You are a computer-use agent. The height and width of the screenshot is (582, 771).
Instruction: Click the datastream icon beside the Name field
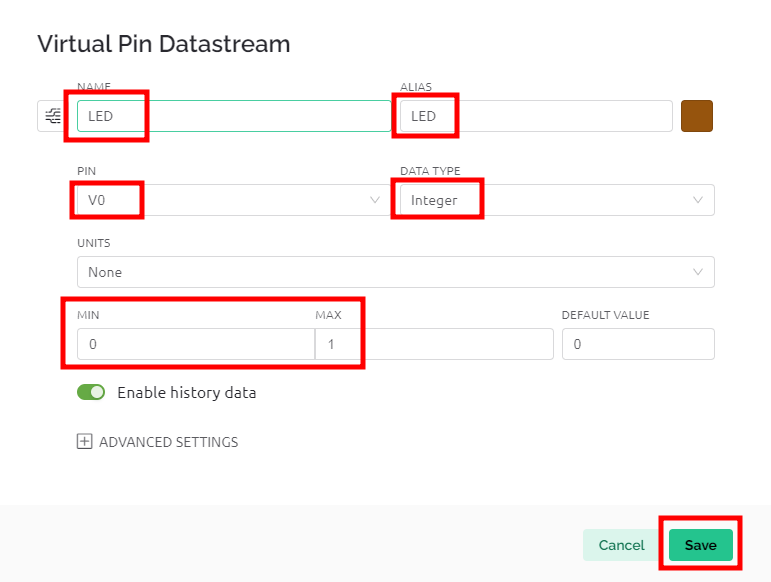[53, 116]
